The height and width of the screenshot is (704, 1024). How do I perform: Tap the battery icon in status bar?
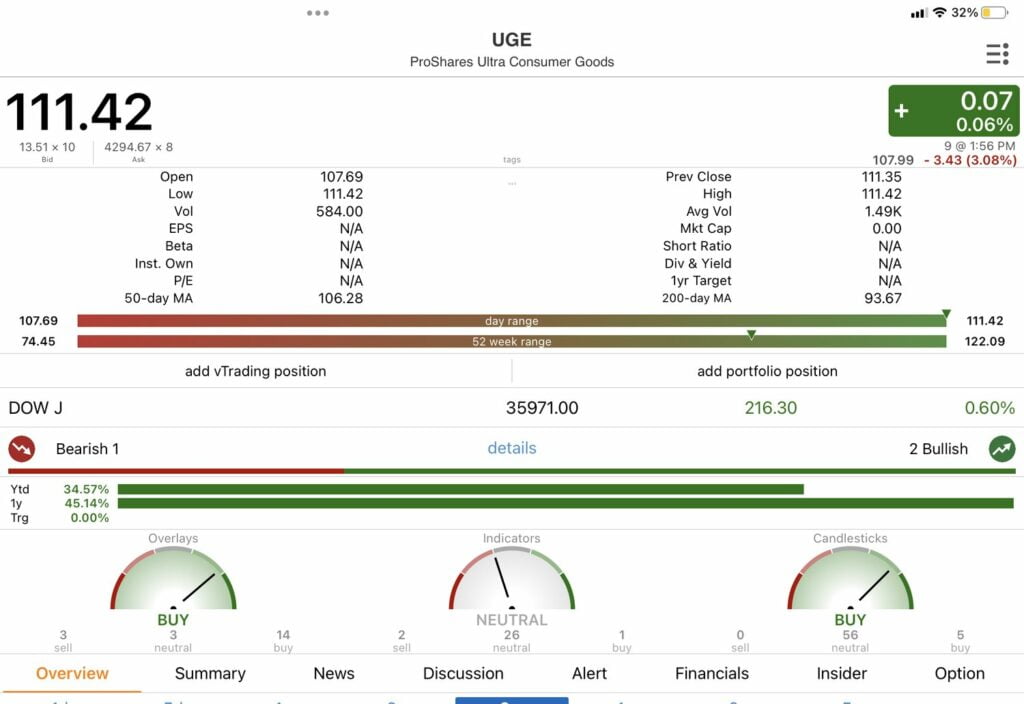[994, 13]
